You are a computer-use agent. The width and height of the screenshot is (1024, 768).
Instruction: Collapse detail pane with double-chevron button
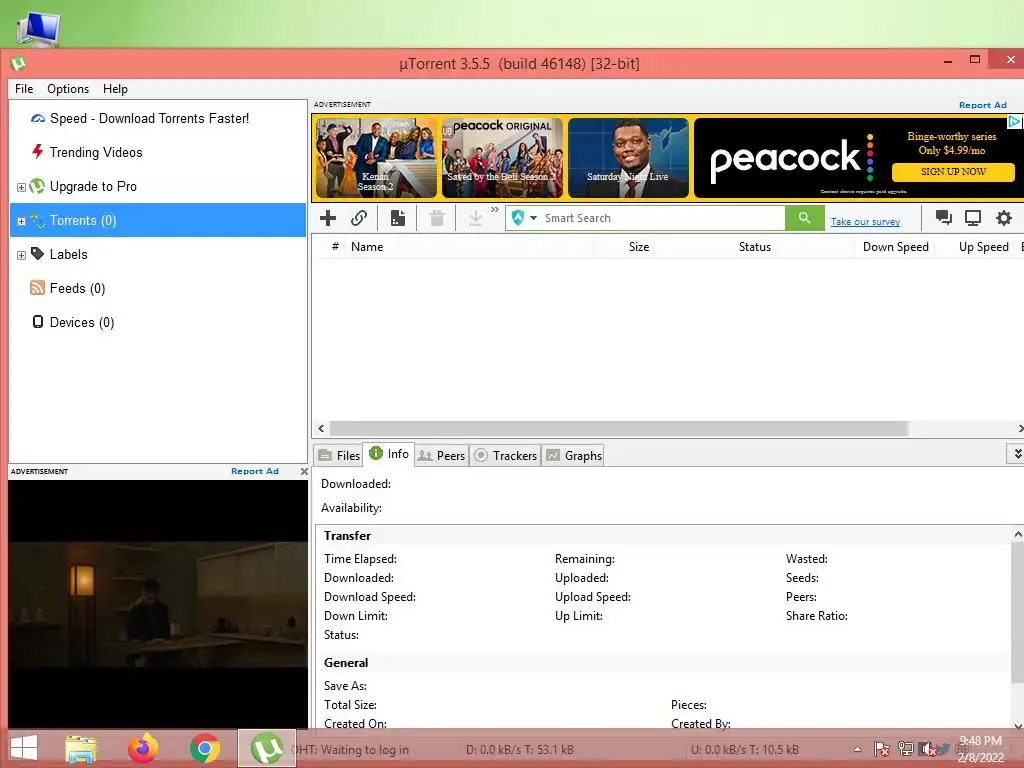(1017, 454)
